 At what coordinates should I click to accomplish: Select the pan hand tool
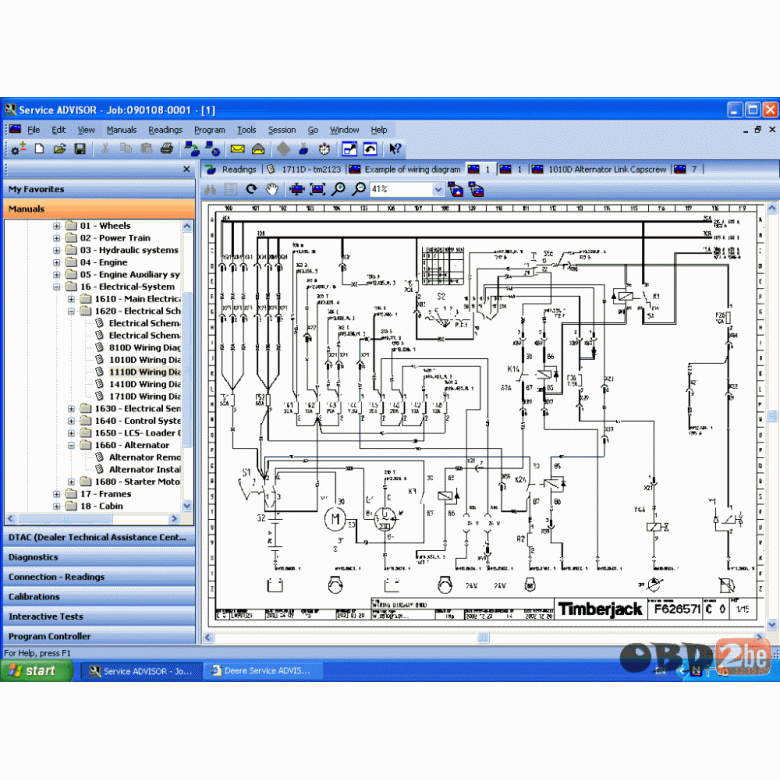[x=272, y=189]
